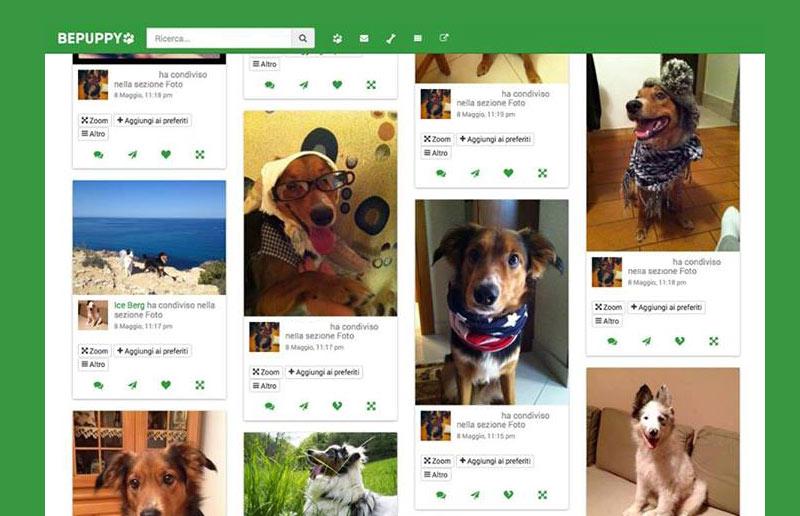Toggle broken heart on the hat-wearing dog post

pyautogui.click(x=680, y=341)
